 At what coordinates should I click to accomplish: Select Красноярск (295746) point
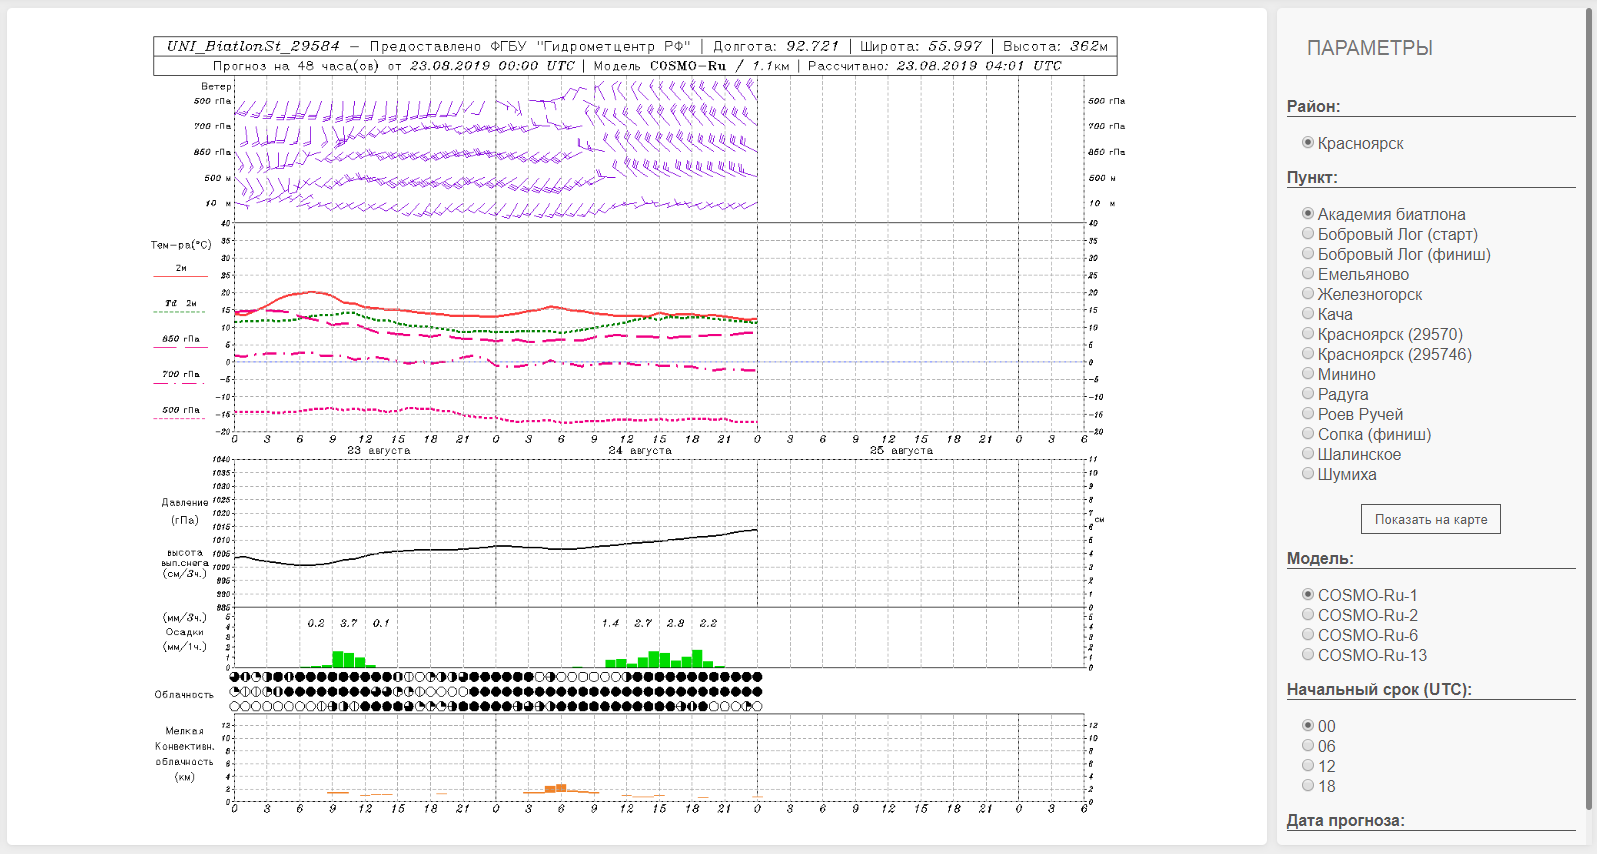[1308, 354]
